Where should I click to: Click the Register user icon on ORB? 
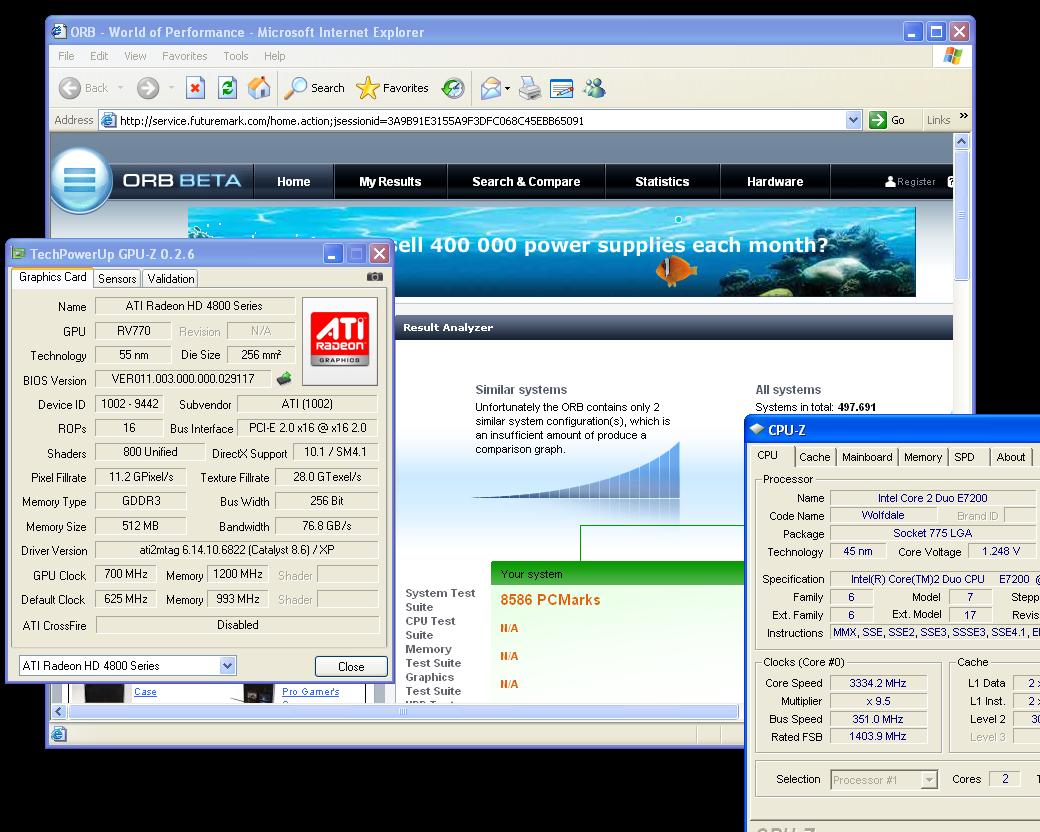[890, 181]
